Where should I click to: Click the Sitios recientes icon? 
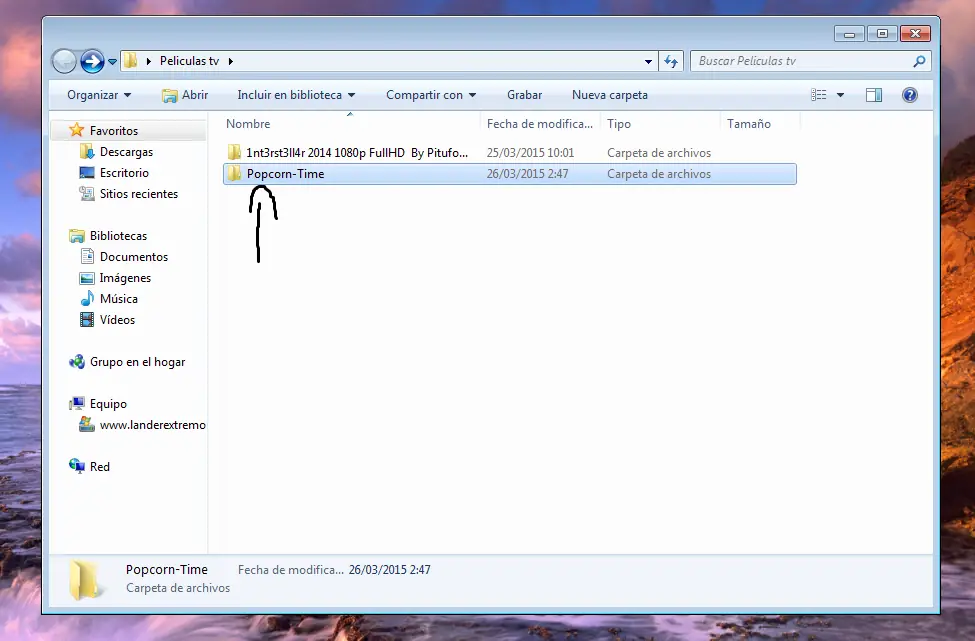[86, 193]
